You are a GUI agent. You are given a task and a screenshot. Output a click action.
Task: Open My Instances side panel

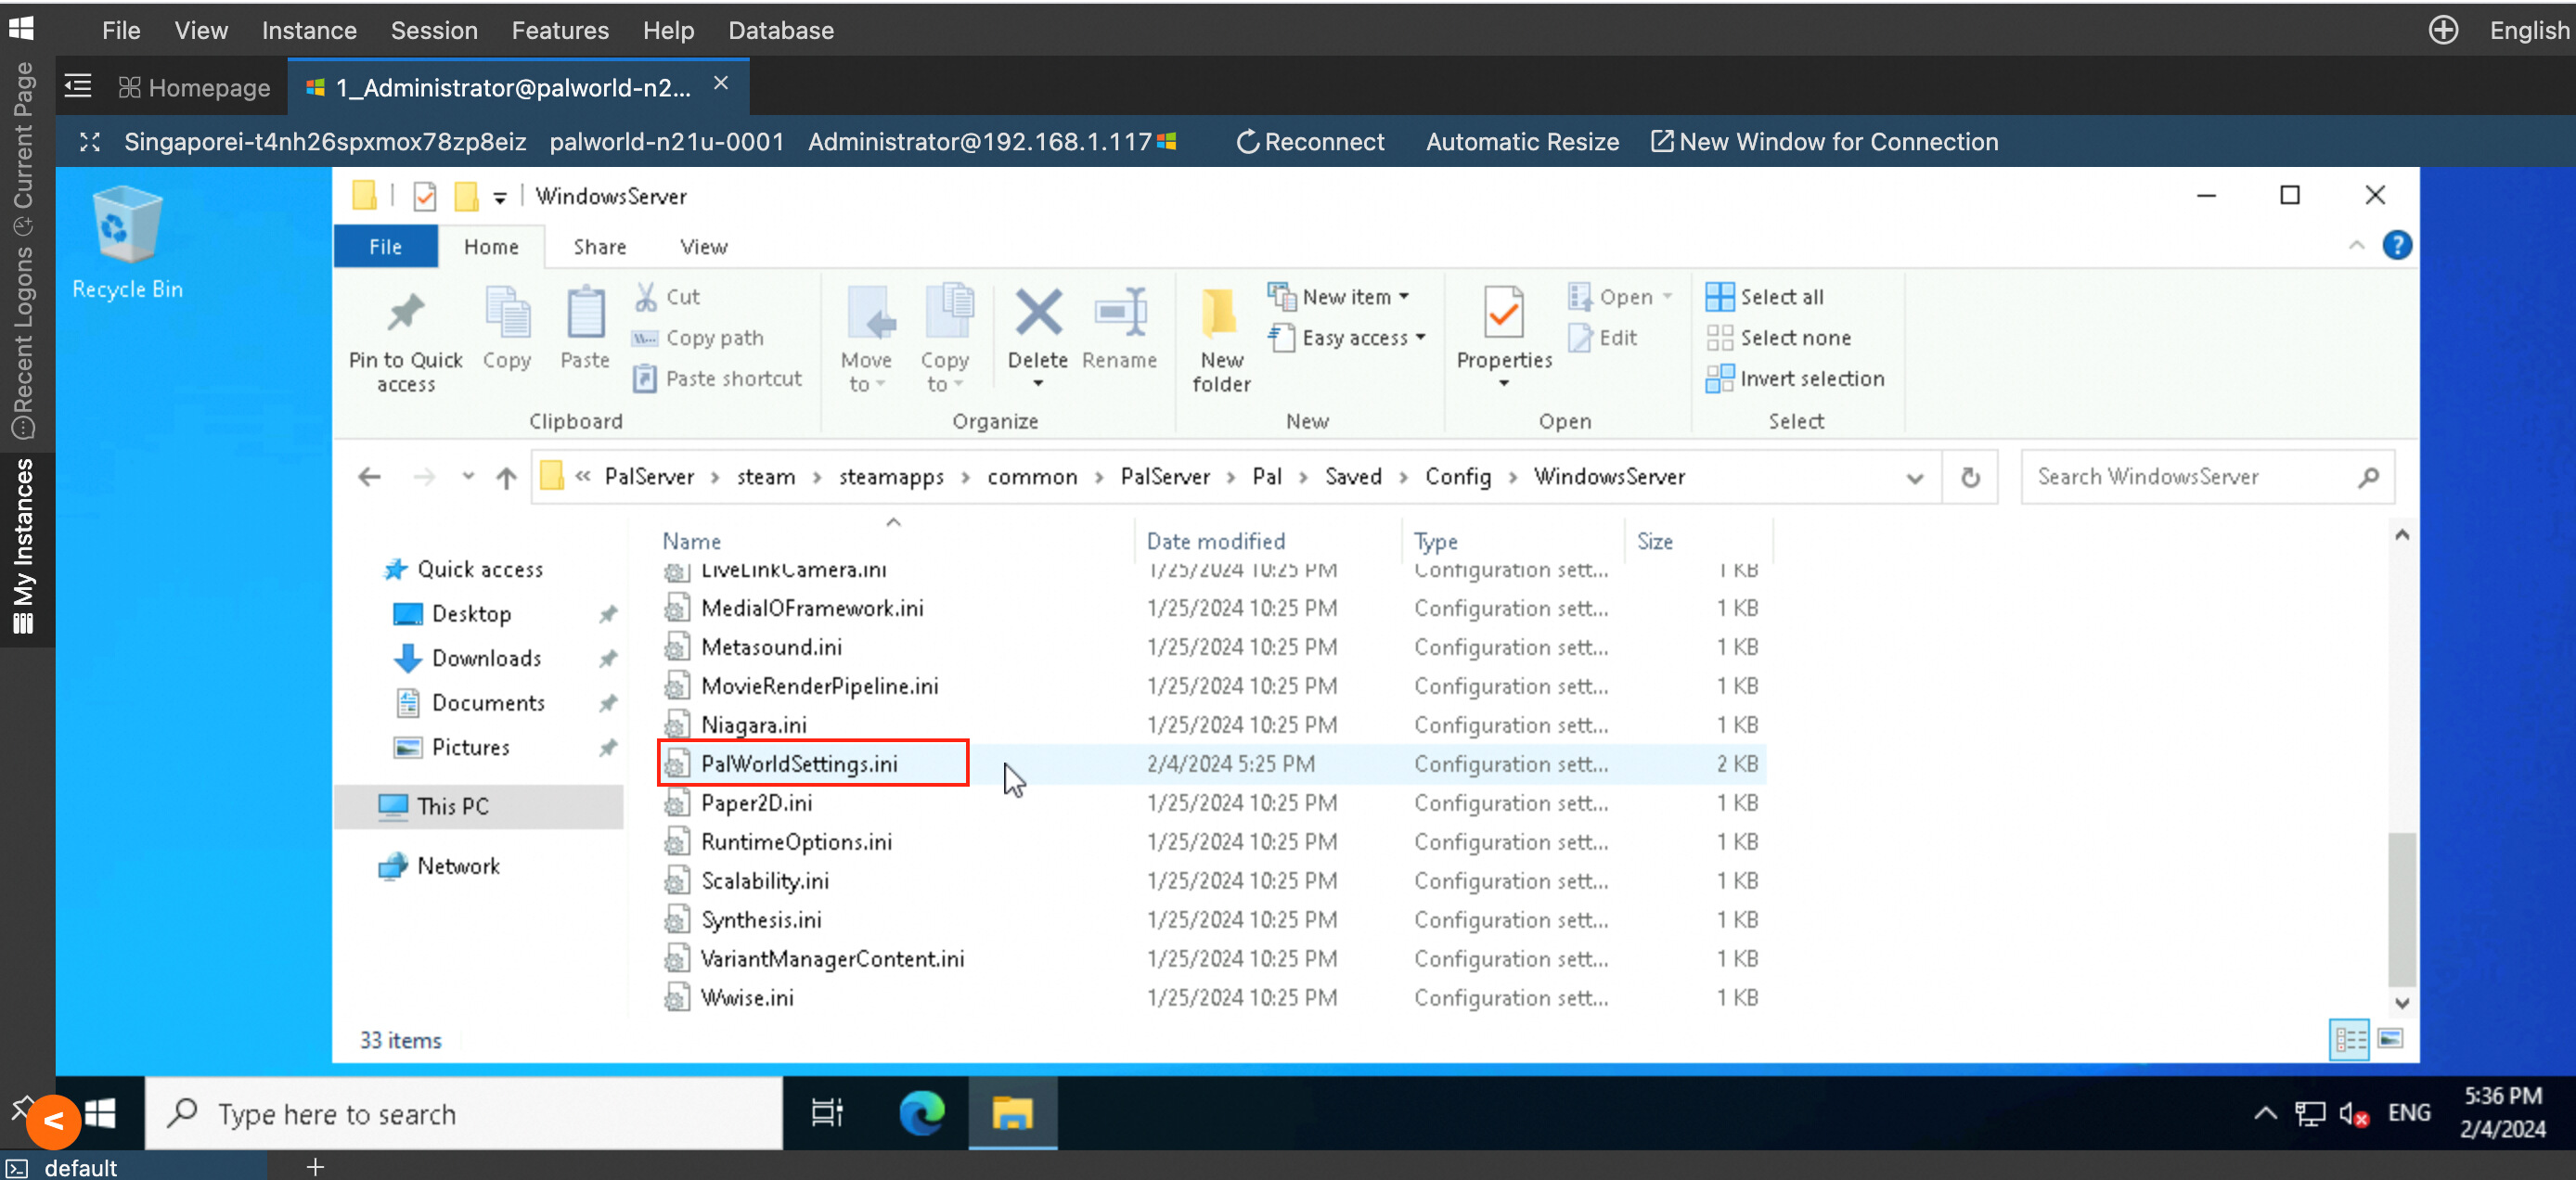[23, 546]
